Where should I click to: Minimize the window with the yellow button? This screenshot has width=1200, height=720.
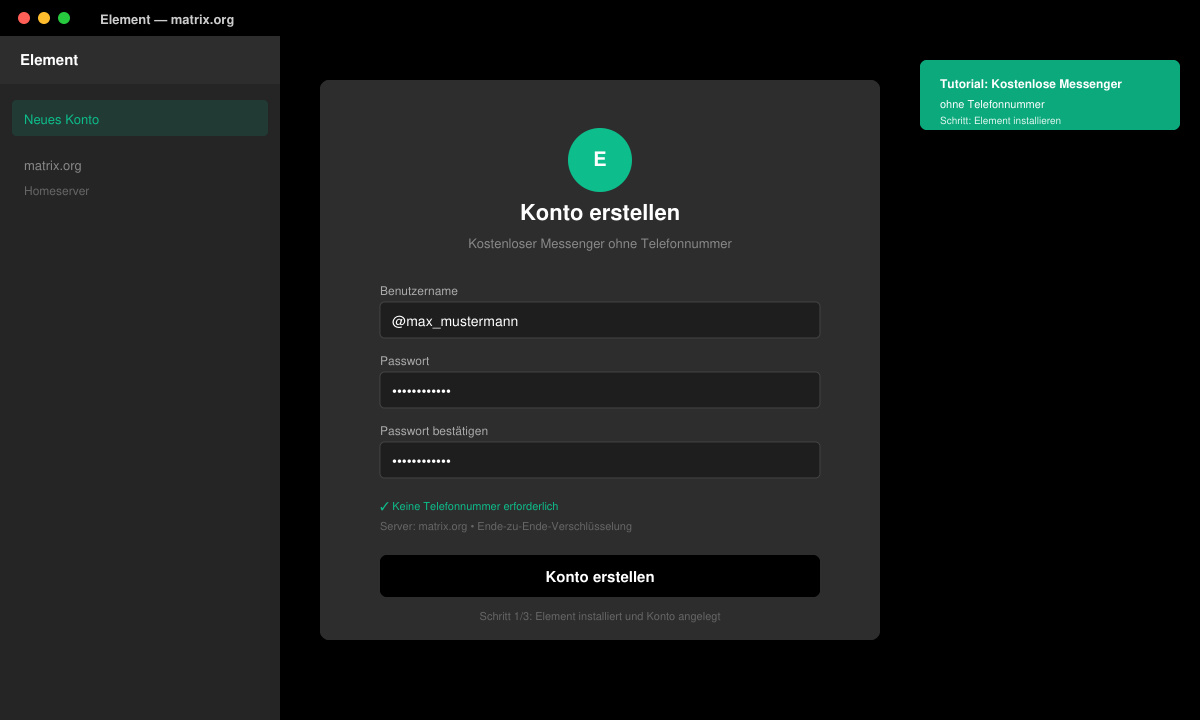[44, 18]
